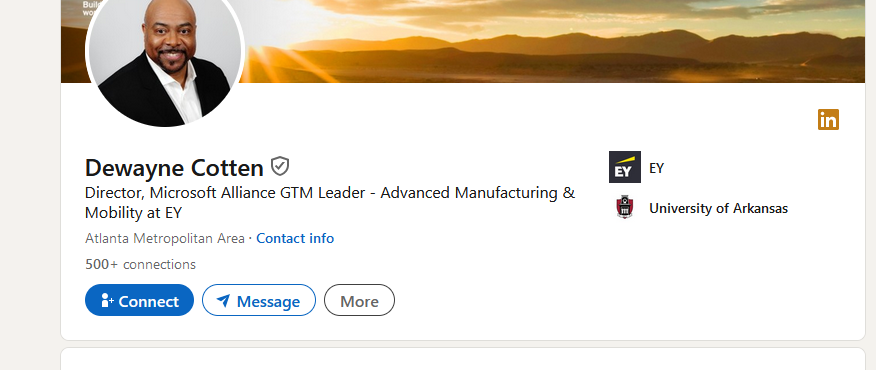Screen dimensions: 876x370
Task: Open University of Arkansas text link
Action: 718,208
